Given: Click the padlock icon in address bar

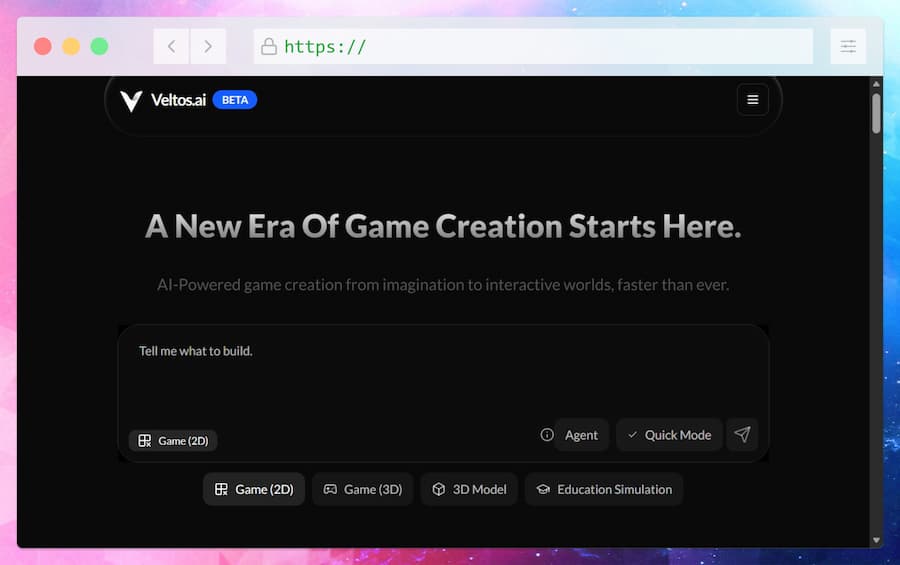Looking at the screenshot, I should 268,46.
